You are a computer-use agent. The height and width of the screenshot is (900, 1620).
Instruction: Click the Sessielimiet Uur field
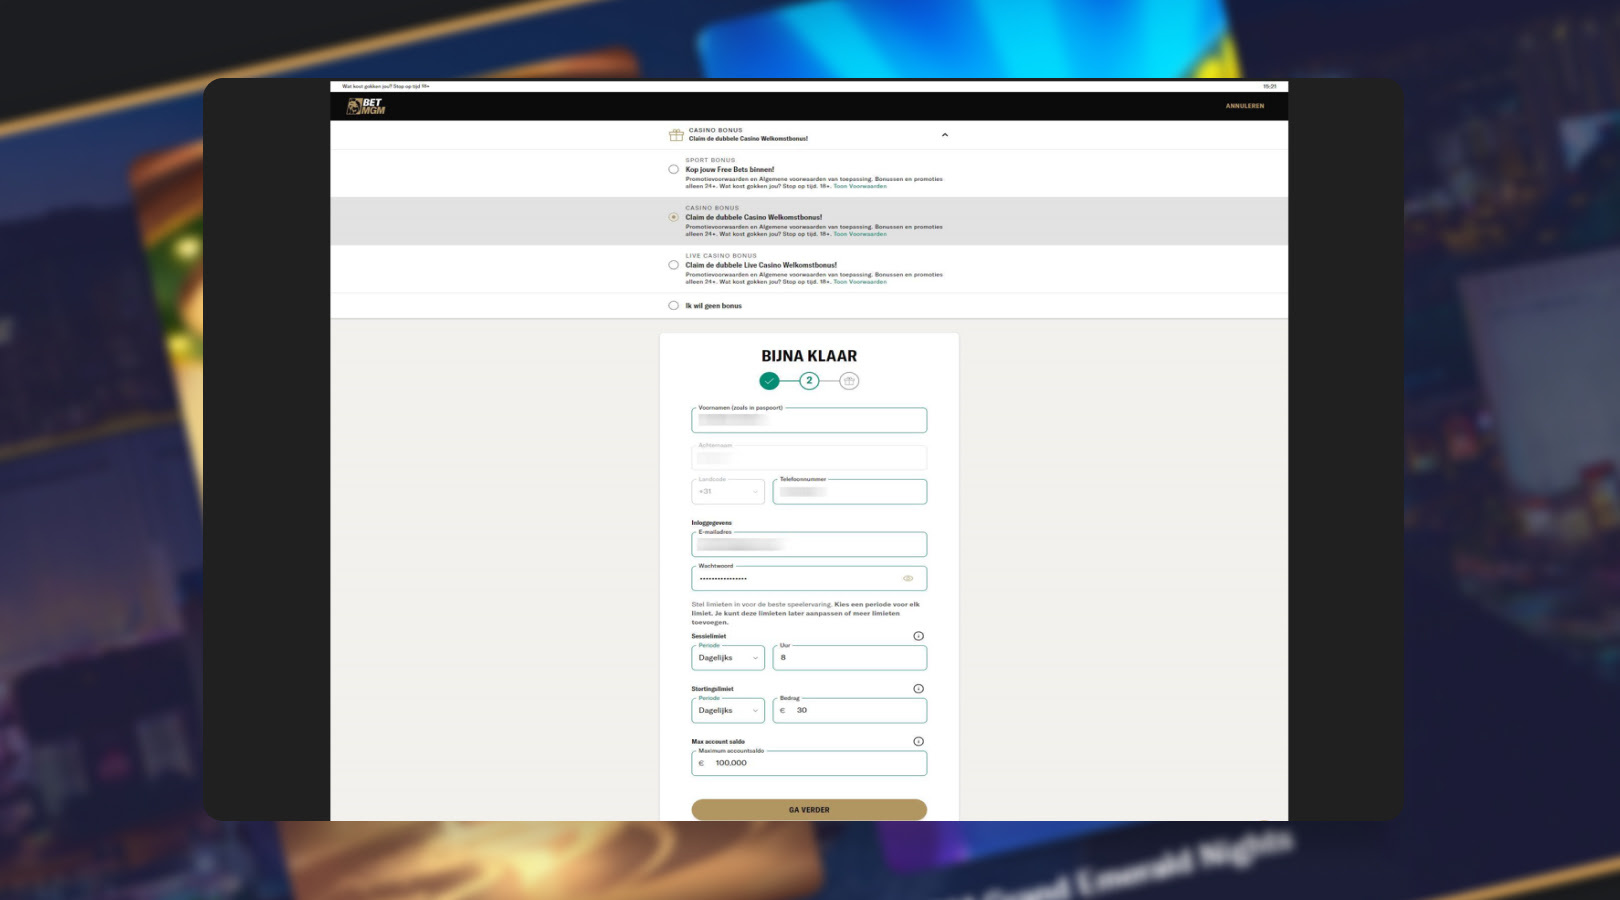pyautogui.click(x=850, y=658)
